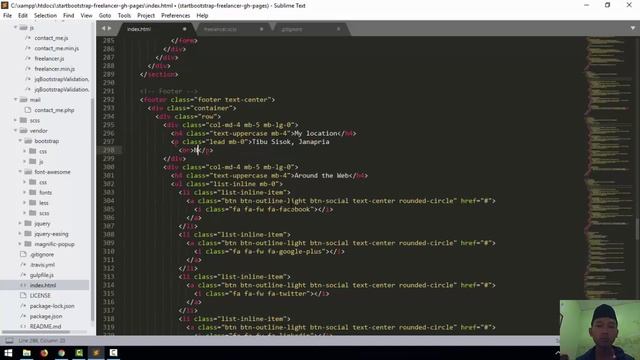Switch to Sublime Text taskbar icon
The image size is (640, 360).
[x=96, y=353]
